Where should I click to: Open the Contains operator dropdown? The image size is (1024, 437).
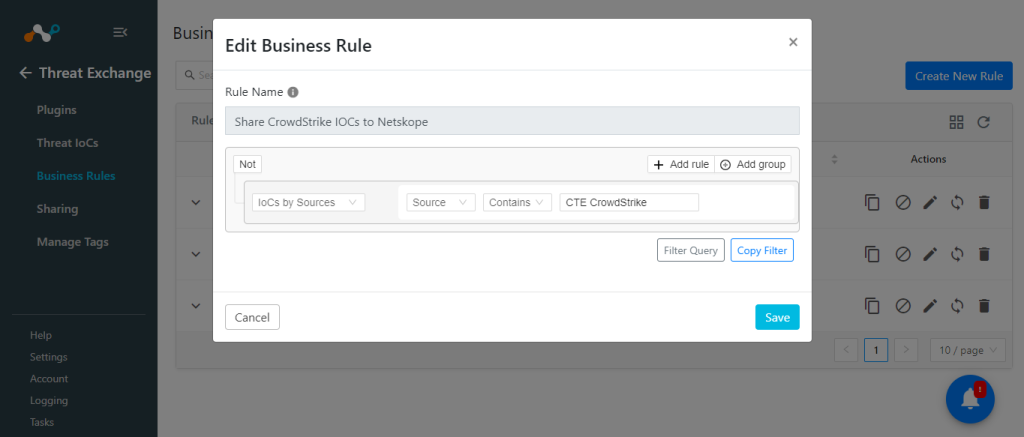(517, 202)
